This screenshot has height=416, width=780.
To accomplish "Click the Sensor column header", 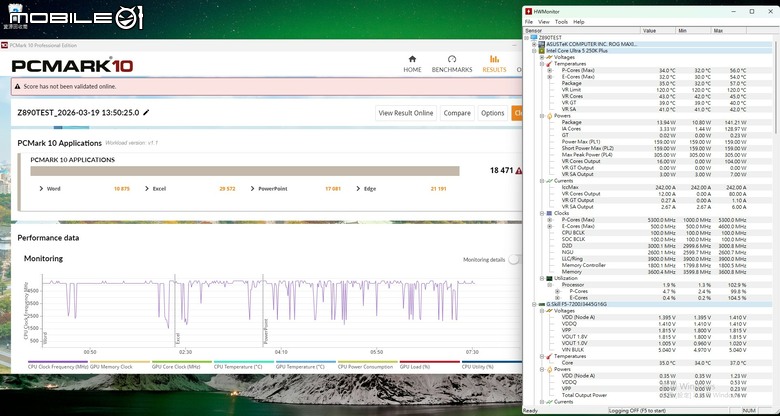I will tap(582, 31).
